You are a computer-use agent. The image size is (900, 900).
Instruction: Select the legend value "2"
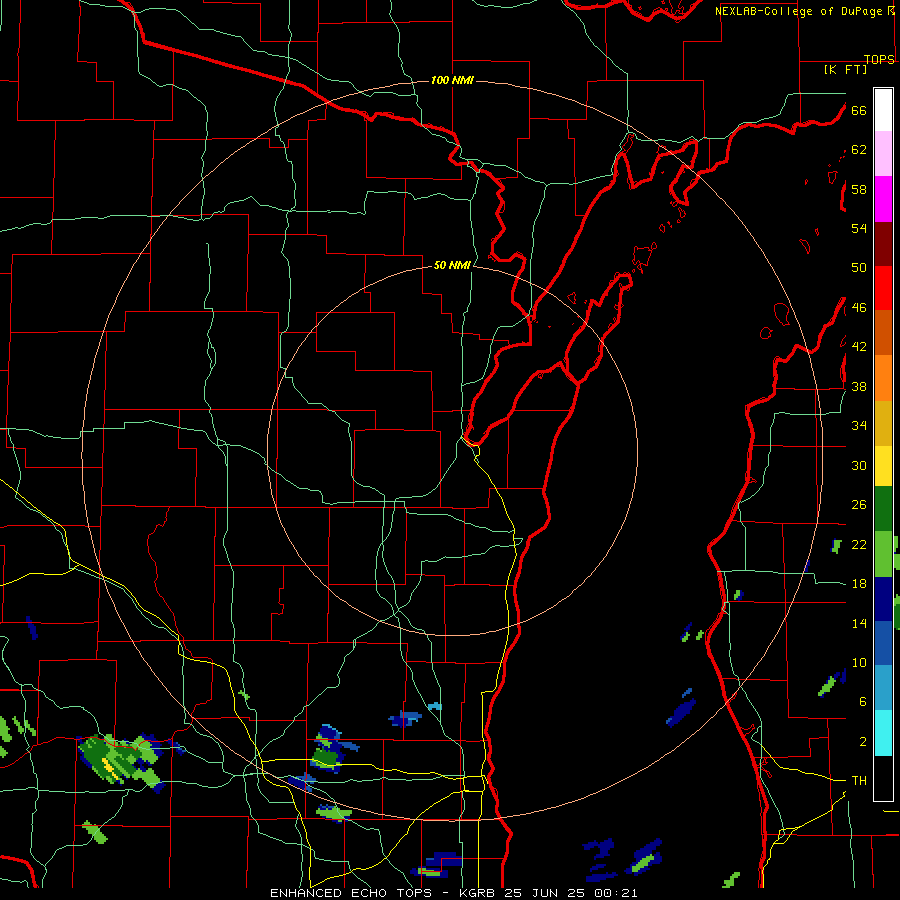point(862,742)
